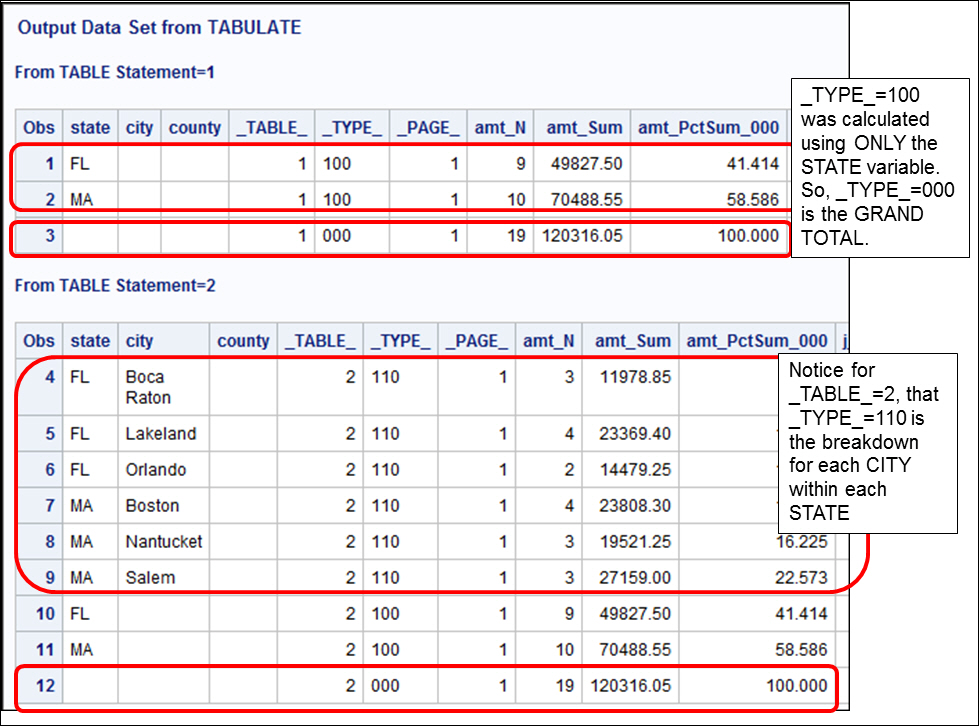Select the Nantucket city cell

click(163, 542)
